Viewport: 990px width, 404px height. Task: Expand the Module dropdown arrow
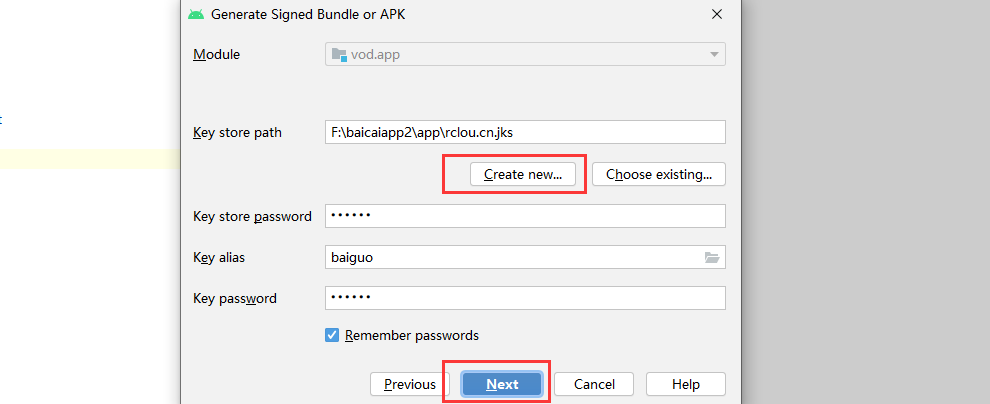tap(714, 55)
